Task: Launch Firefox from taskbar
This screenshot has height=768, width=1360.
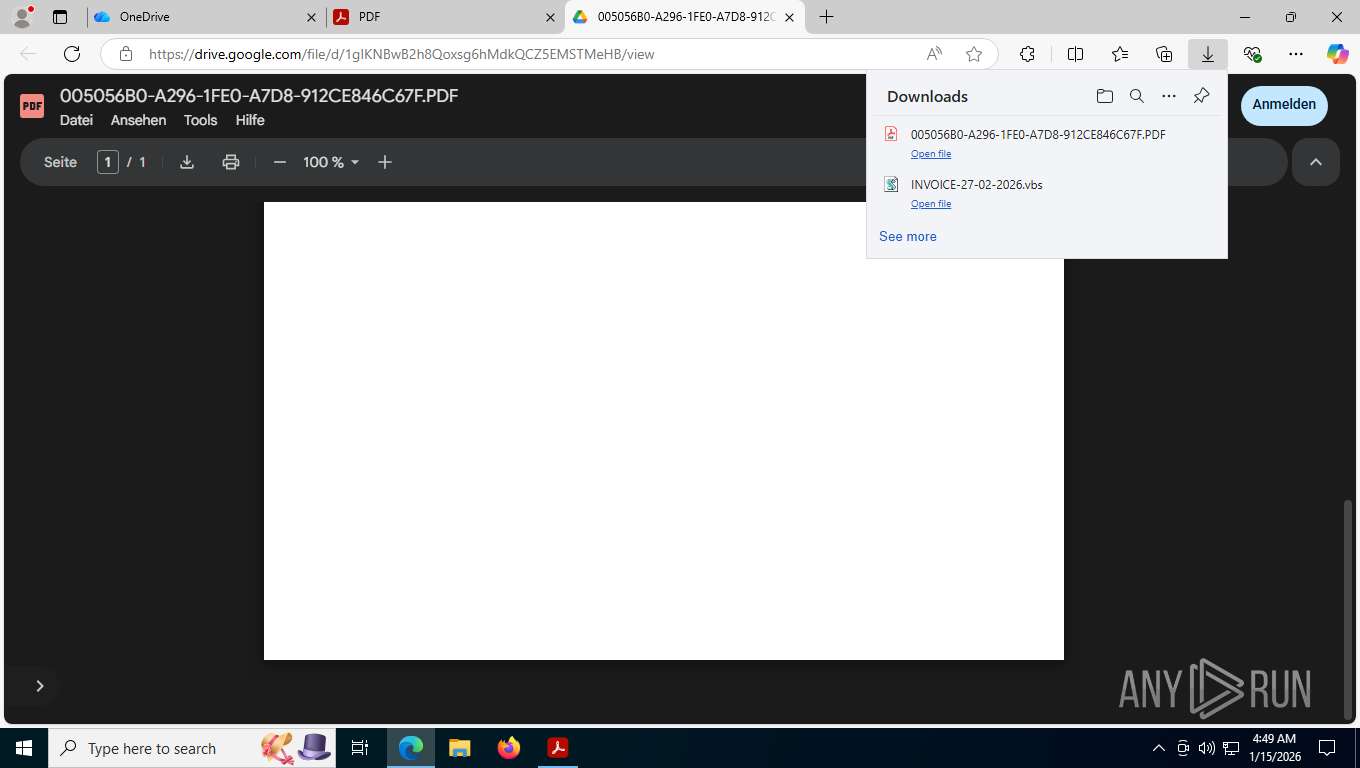Action: [x=509, y=748]
